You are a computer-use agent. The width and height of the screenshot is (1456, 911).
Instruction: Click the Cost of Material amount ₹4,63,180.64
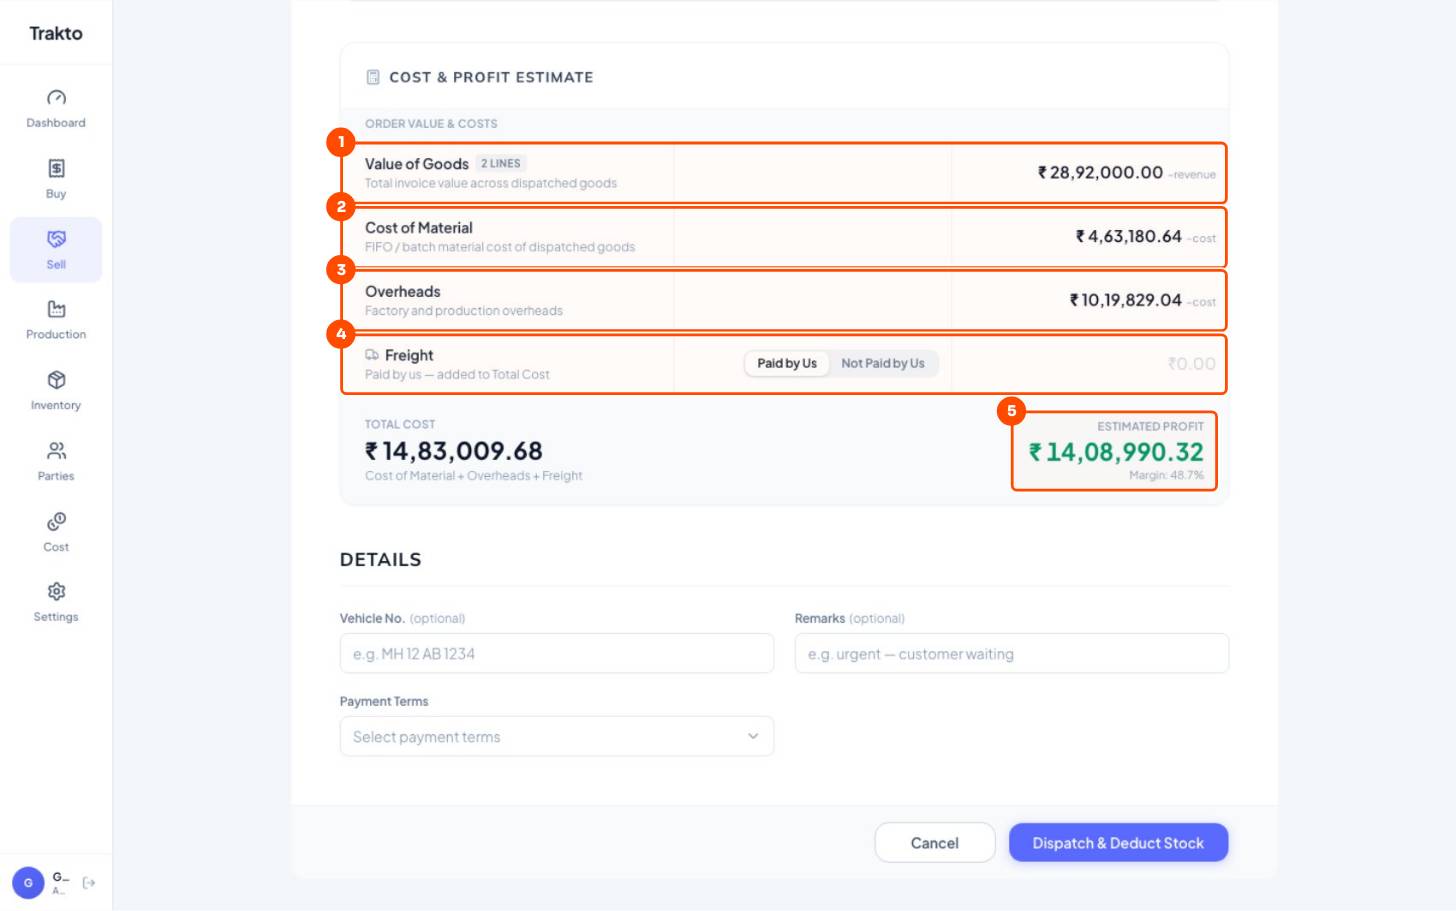[x=1128, y=236]
